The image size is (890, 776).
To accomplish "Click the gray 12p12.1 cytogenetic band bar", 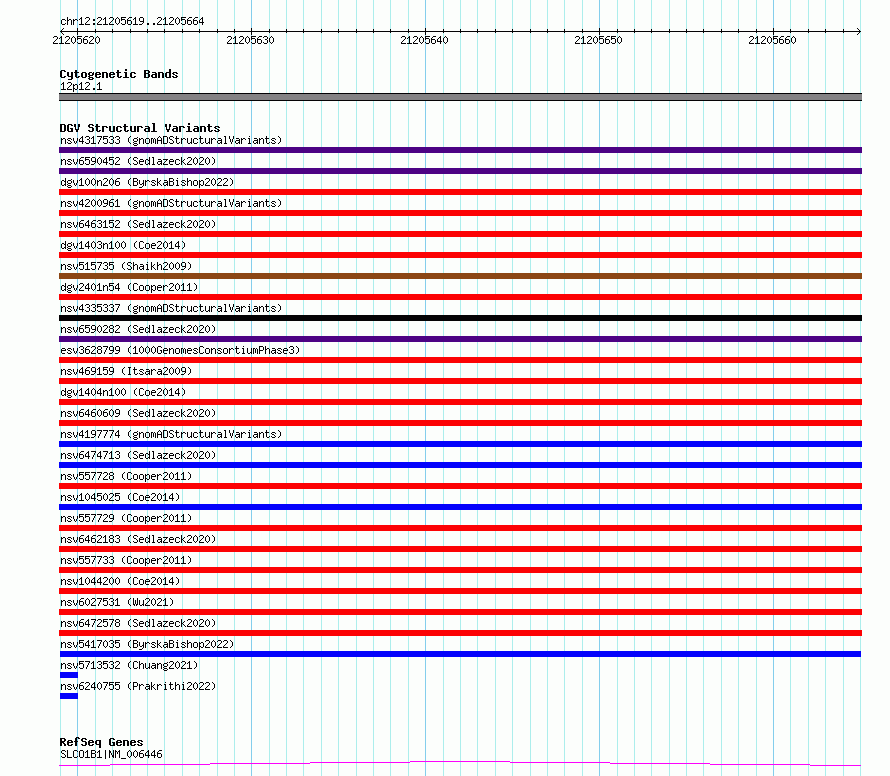I will click(x=460, y=97).
